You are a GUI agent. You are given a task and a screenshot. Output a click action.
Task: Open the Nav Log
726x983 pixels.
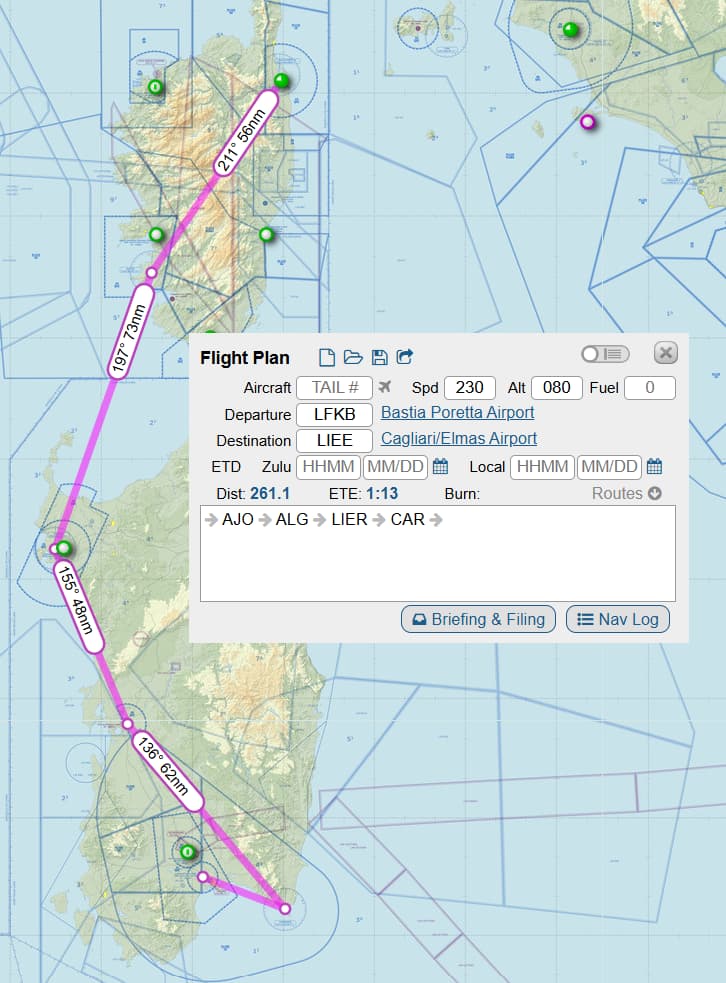(x=618, y=619)
